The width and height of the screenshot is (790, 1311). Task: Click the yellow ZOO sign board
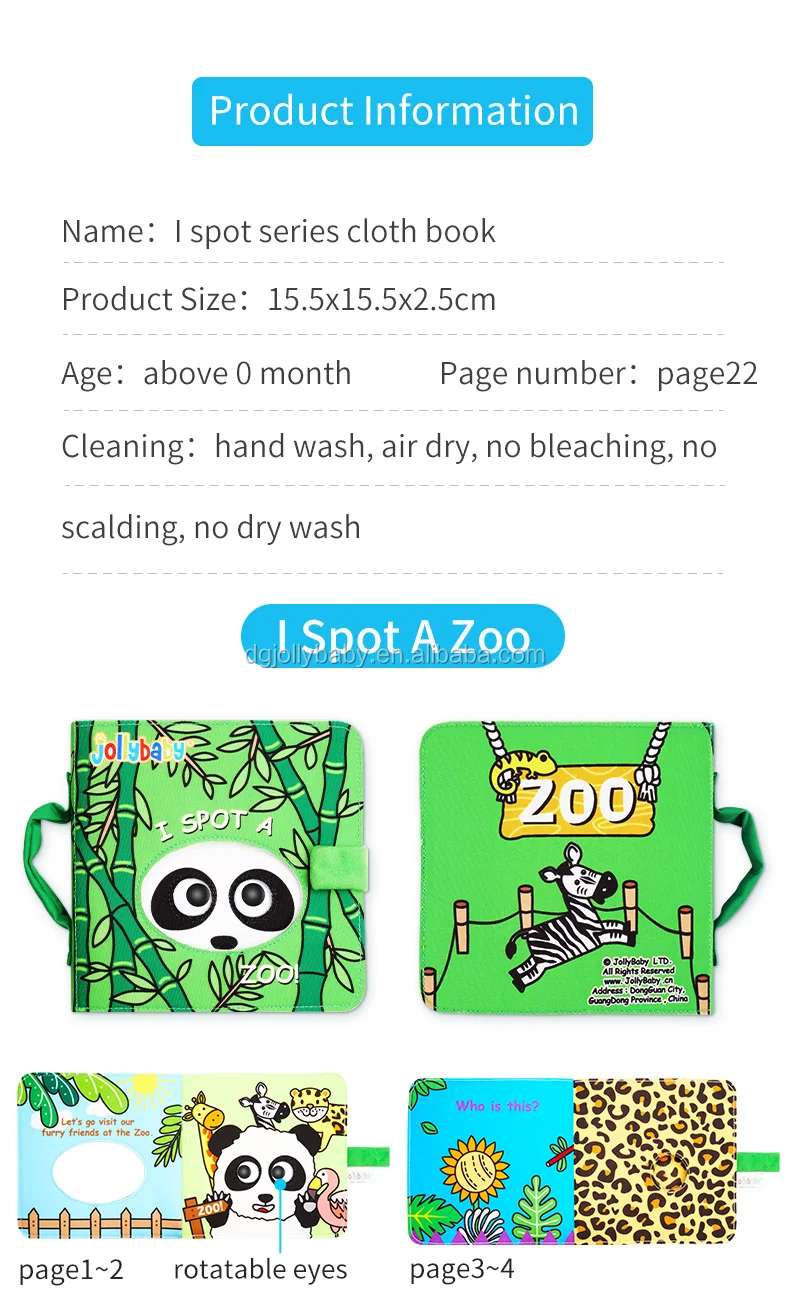(x=577, y=801)
